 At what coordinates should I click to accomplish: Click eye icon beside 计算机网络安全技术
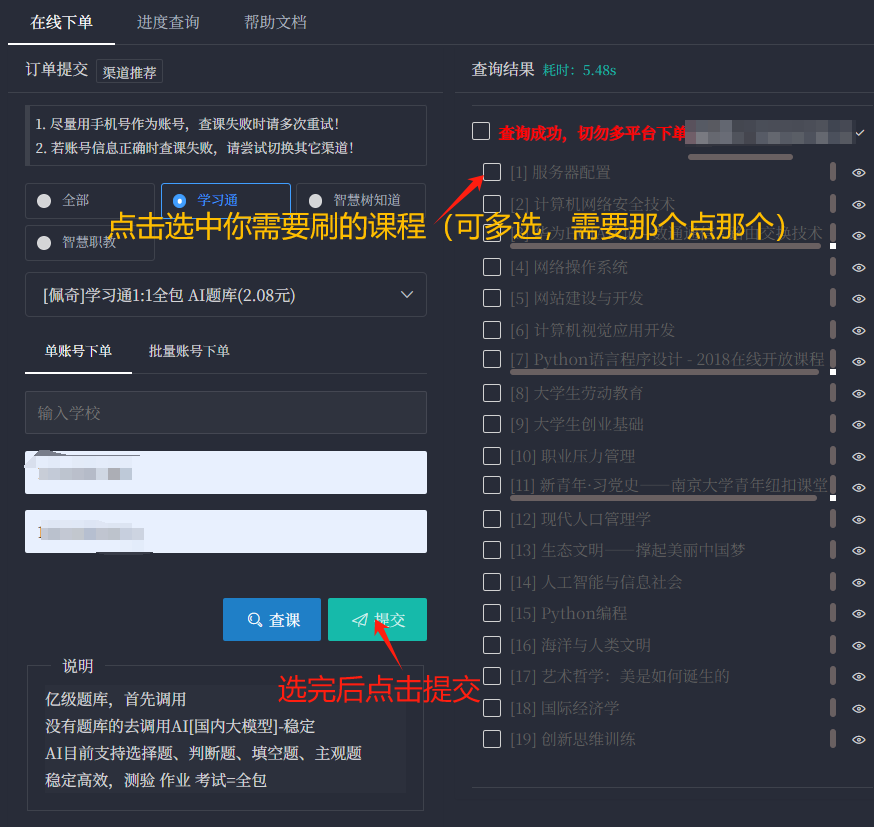(858, 204)
